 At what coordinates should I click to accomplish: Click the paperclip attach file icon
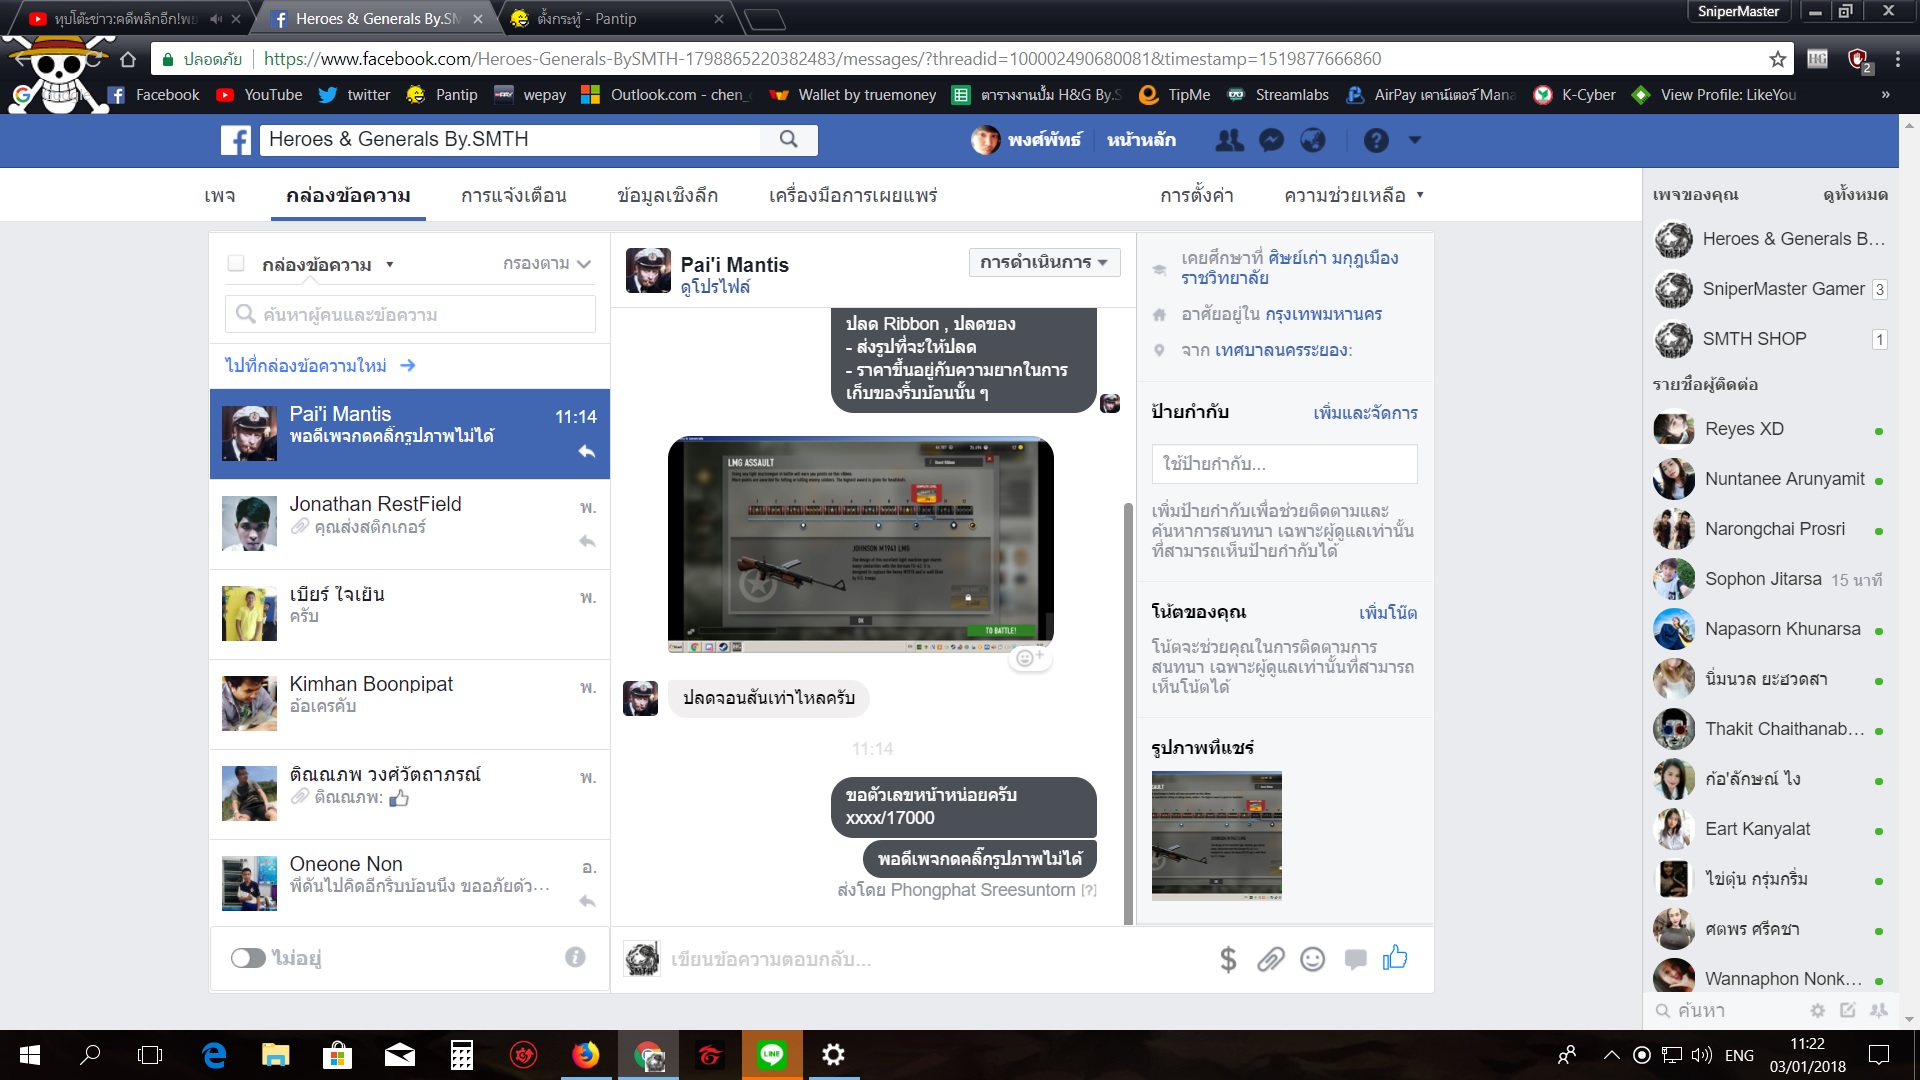(1270, 960)
